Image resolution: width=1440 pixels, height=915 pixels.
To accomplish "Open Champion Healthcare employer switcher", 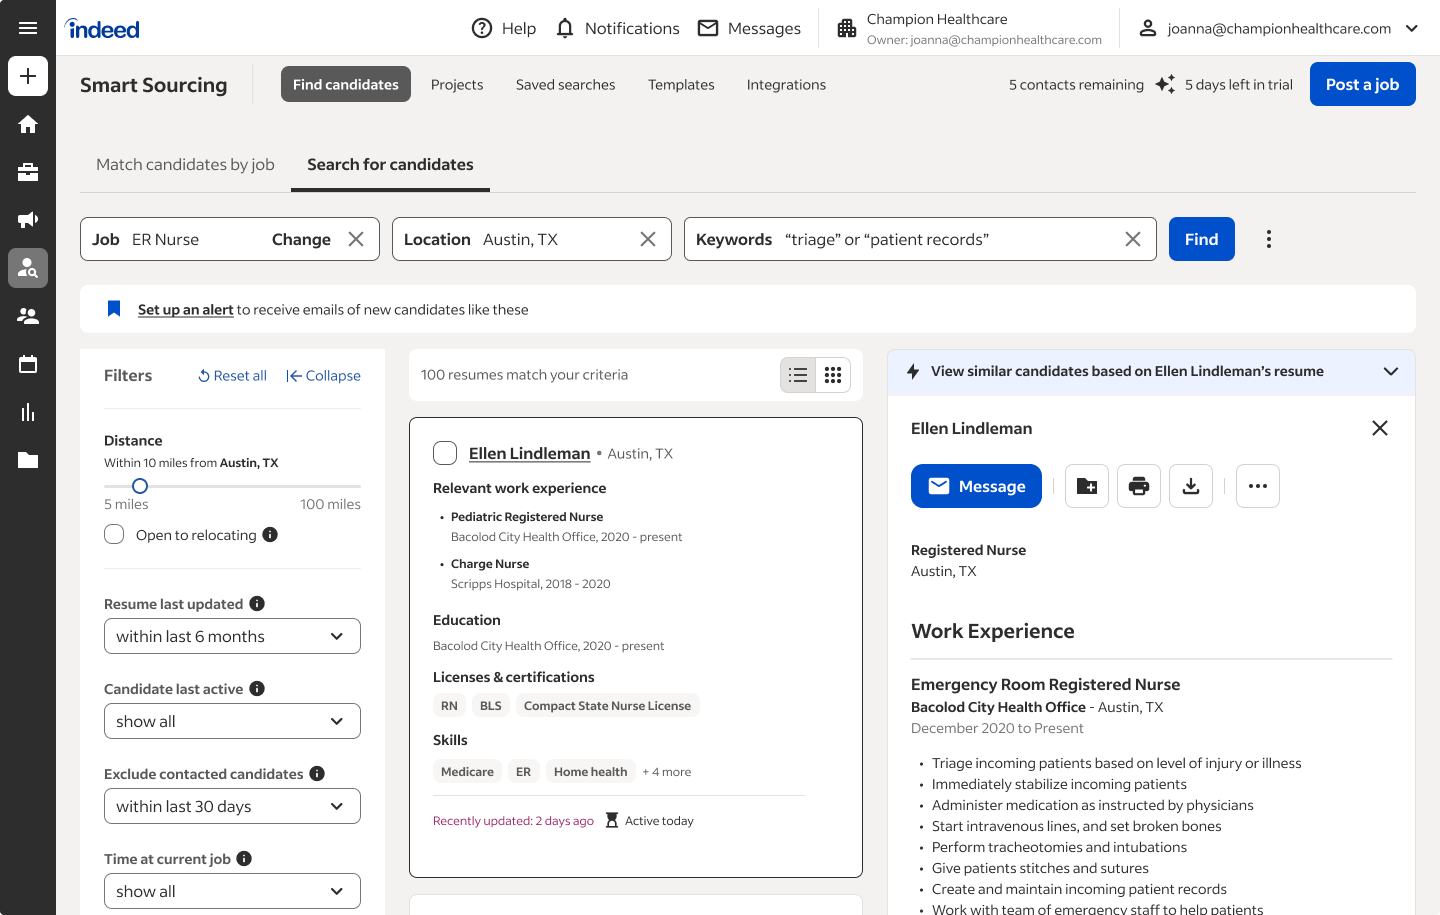I will 969,28.
